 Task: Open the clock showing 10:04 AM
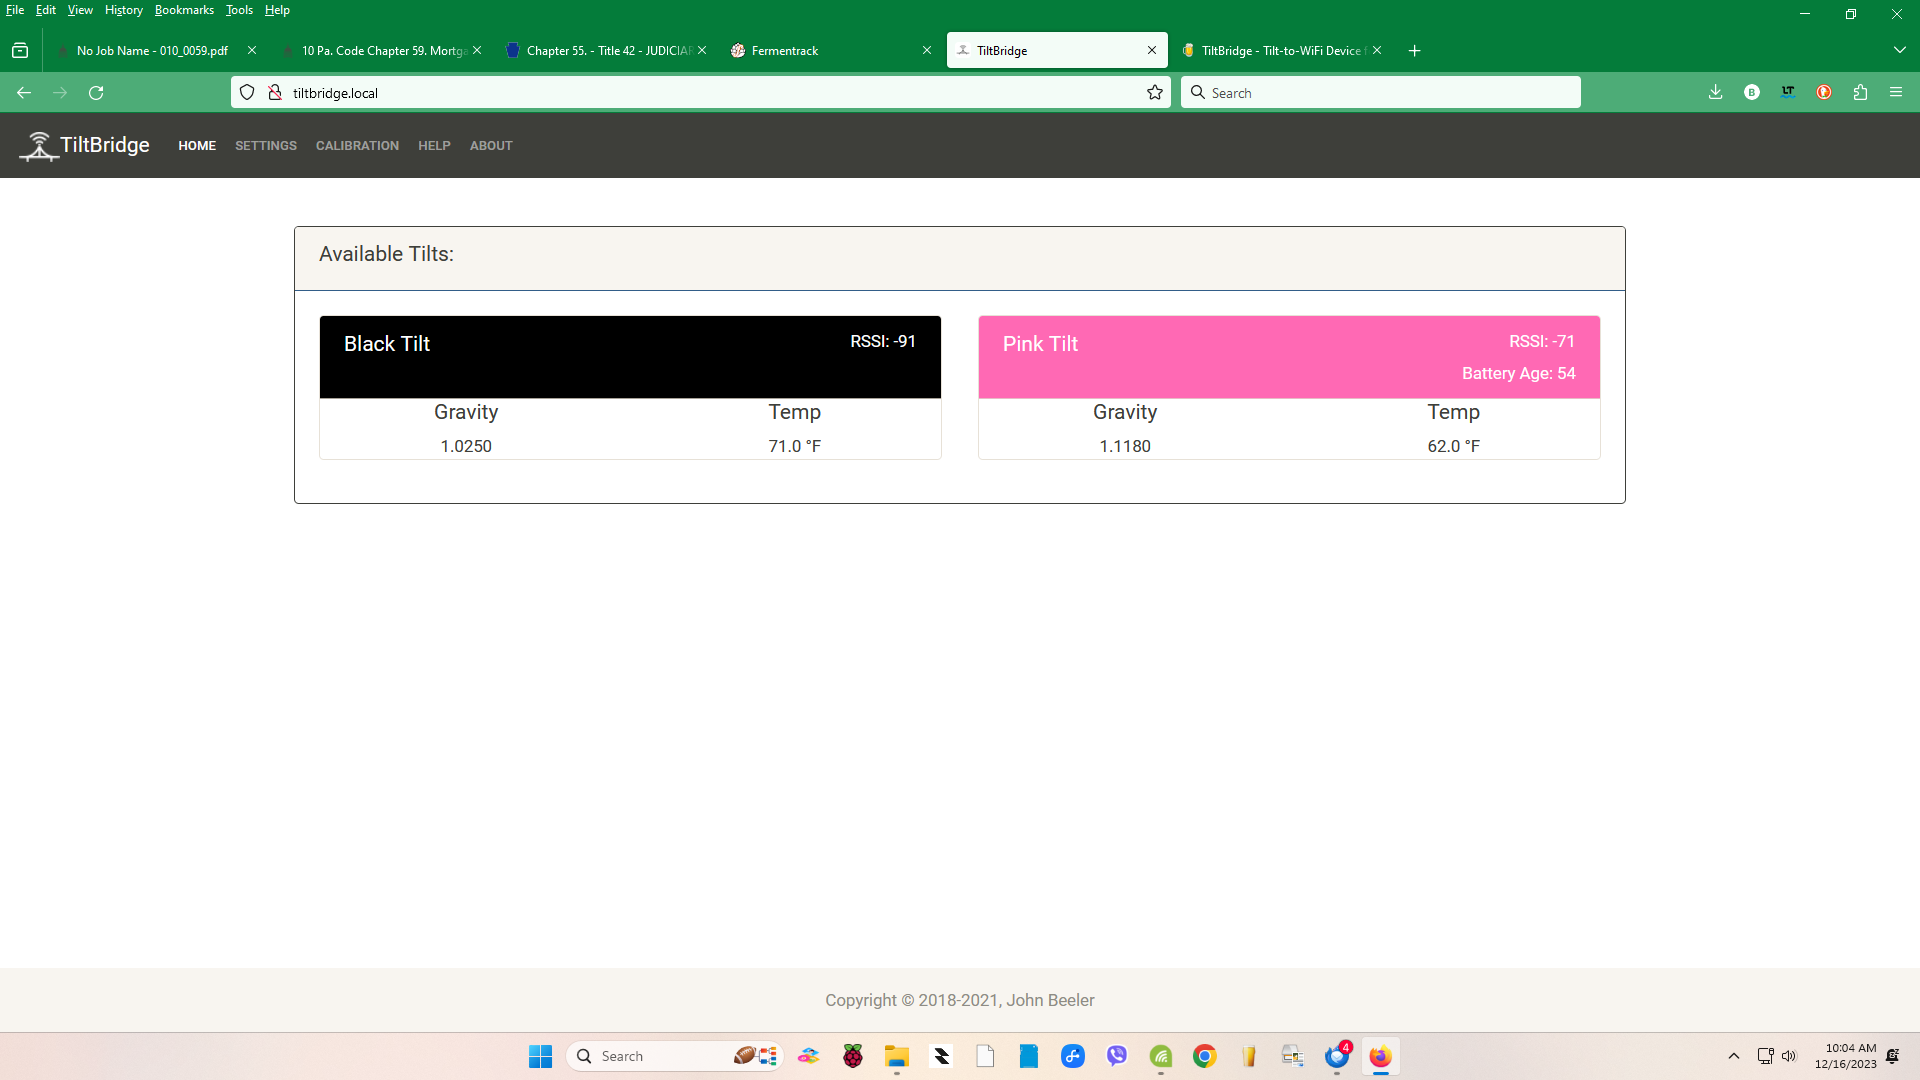pyautogui.click(x=1846, y=1056)
